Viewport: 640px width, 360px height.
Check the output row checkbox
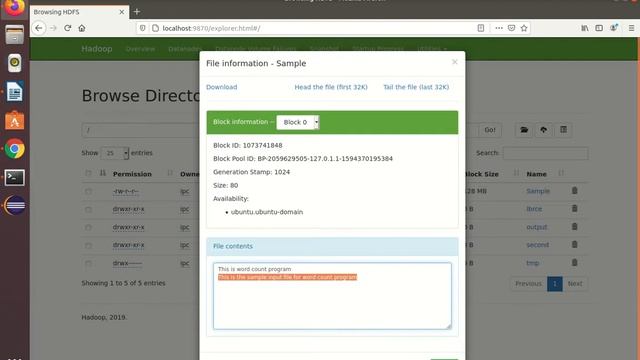(88, 227)
